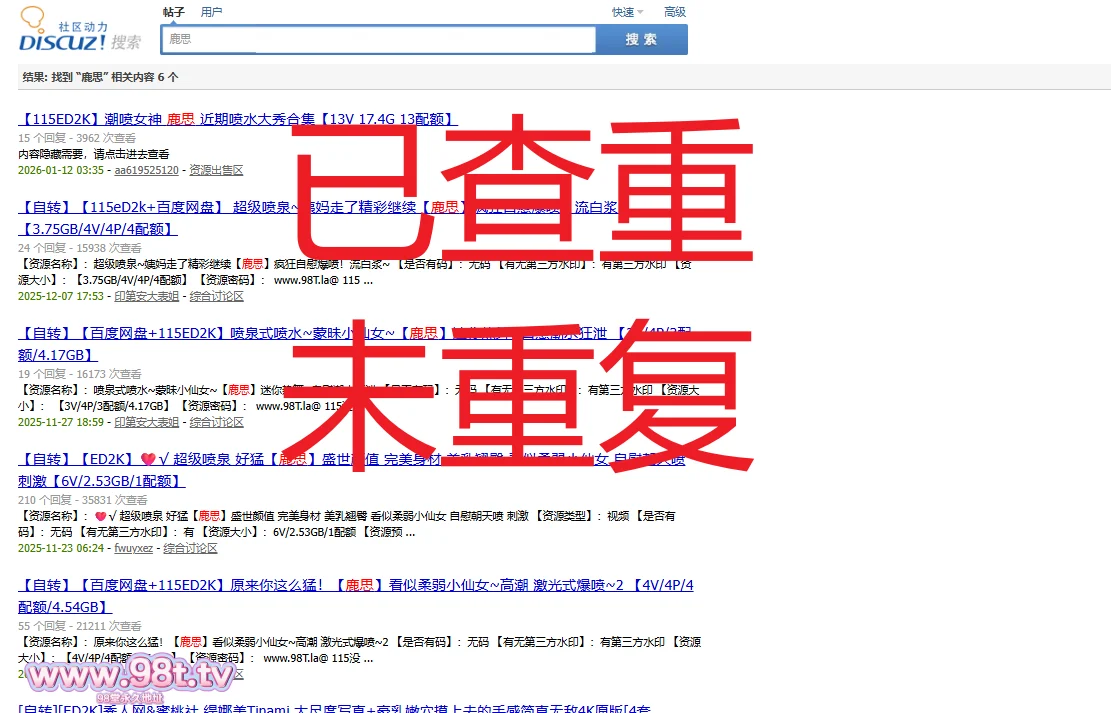Open 综合讨论区 beside author fwuyxez
Viewport: 1111px width, 713px height.
[191, 548]
